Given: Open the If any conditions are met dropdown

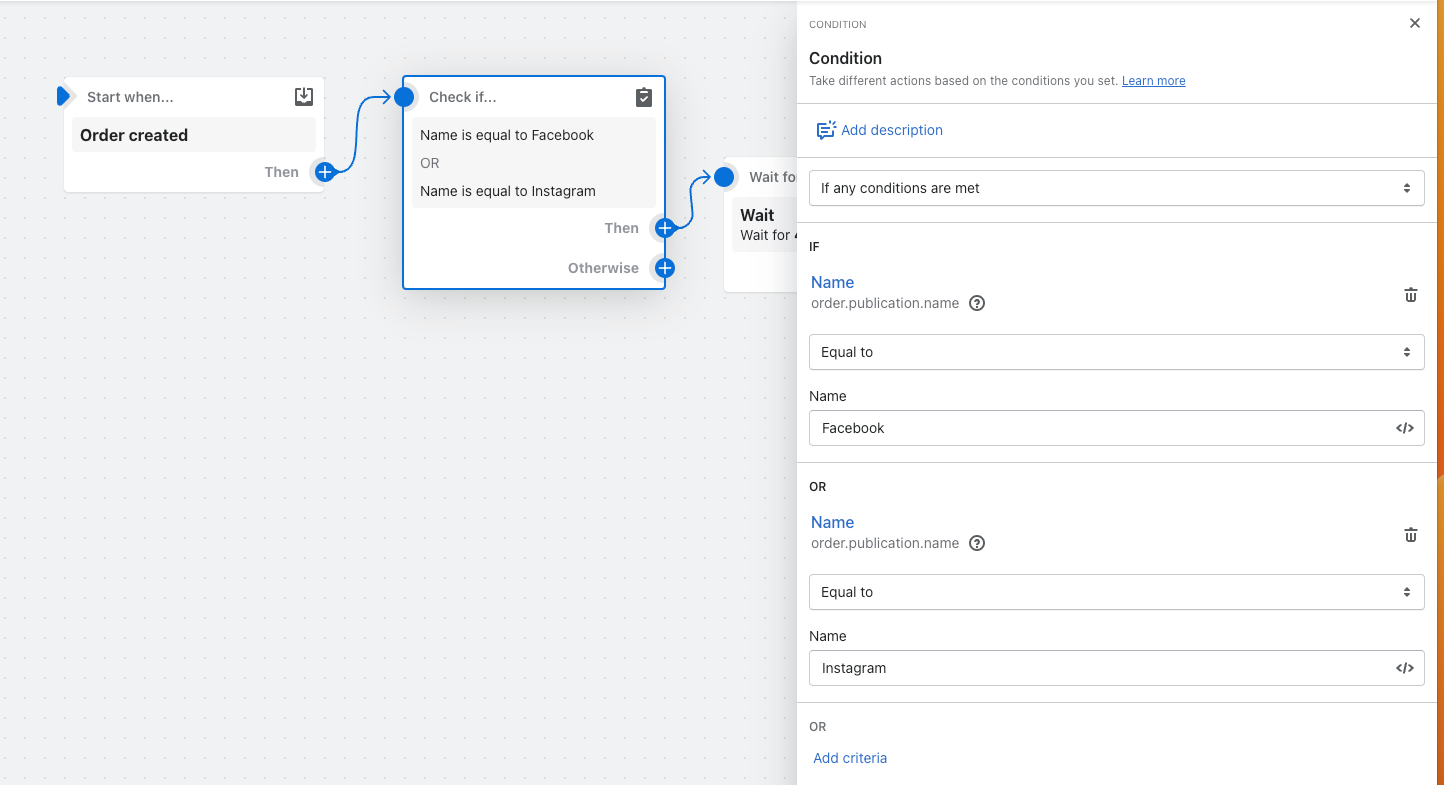Looking at the screenshot, I should tap(1116, 188).
